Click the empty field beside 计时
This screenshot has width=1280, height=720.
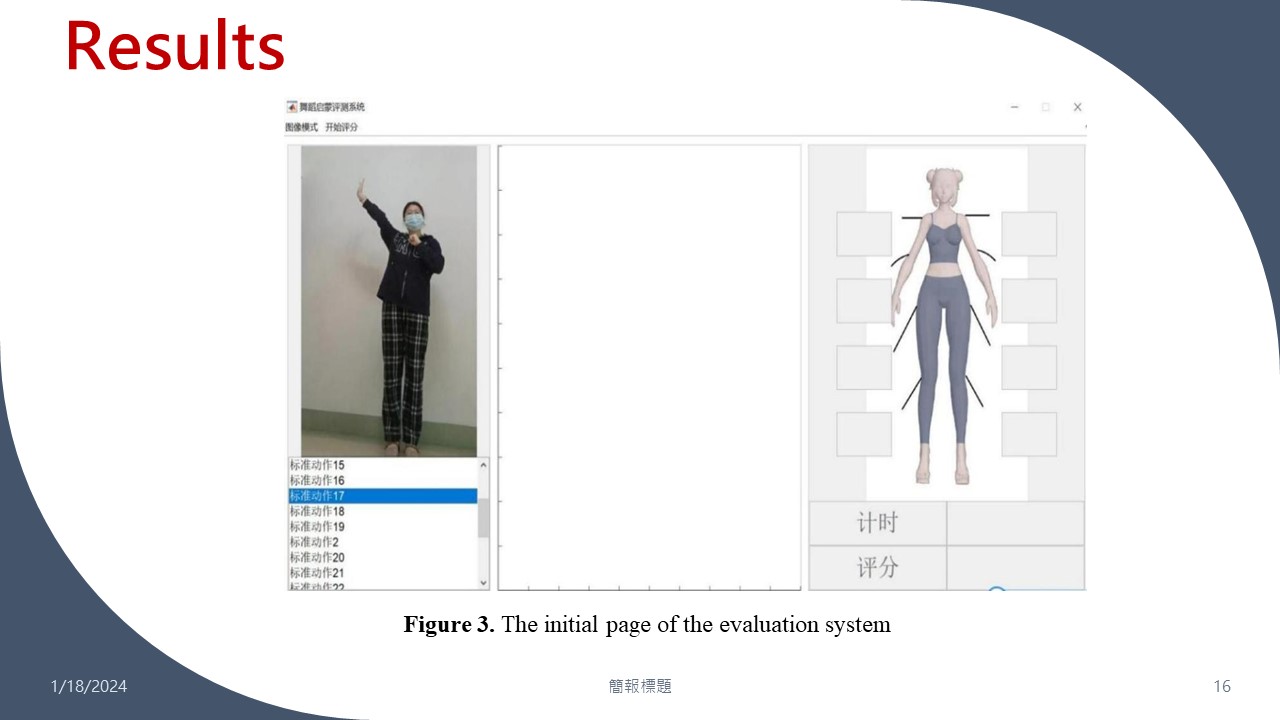(1015, 523)
